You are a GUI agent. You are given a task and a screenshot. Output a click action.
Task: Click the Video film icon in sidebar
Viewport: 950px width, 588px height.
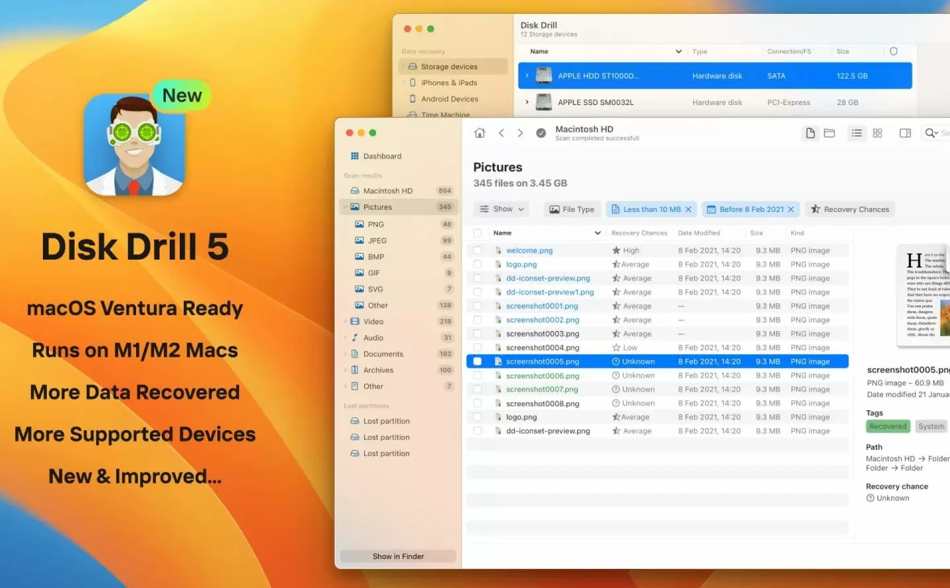point(355,322)
